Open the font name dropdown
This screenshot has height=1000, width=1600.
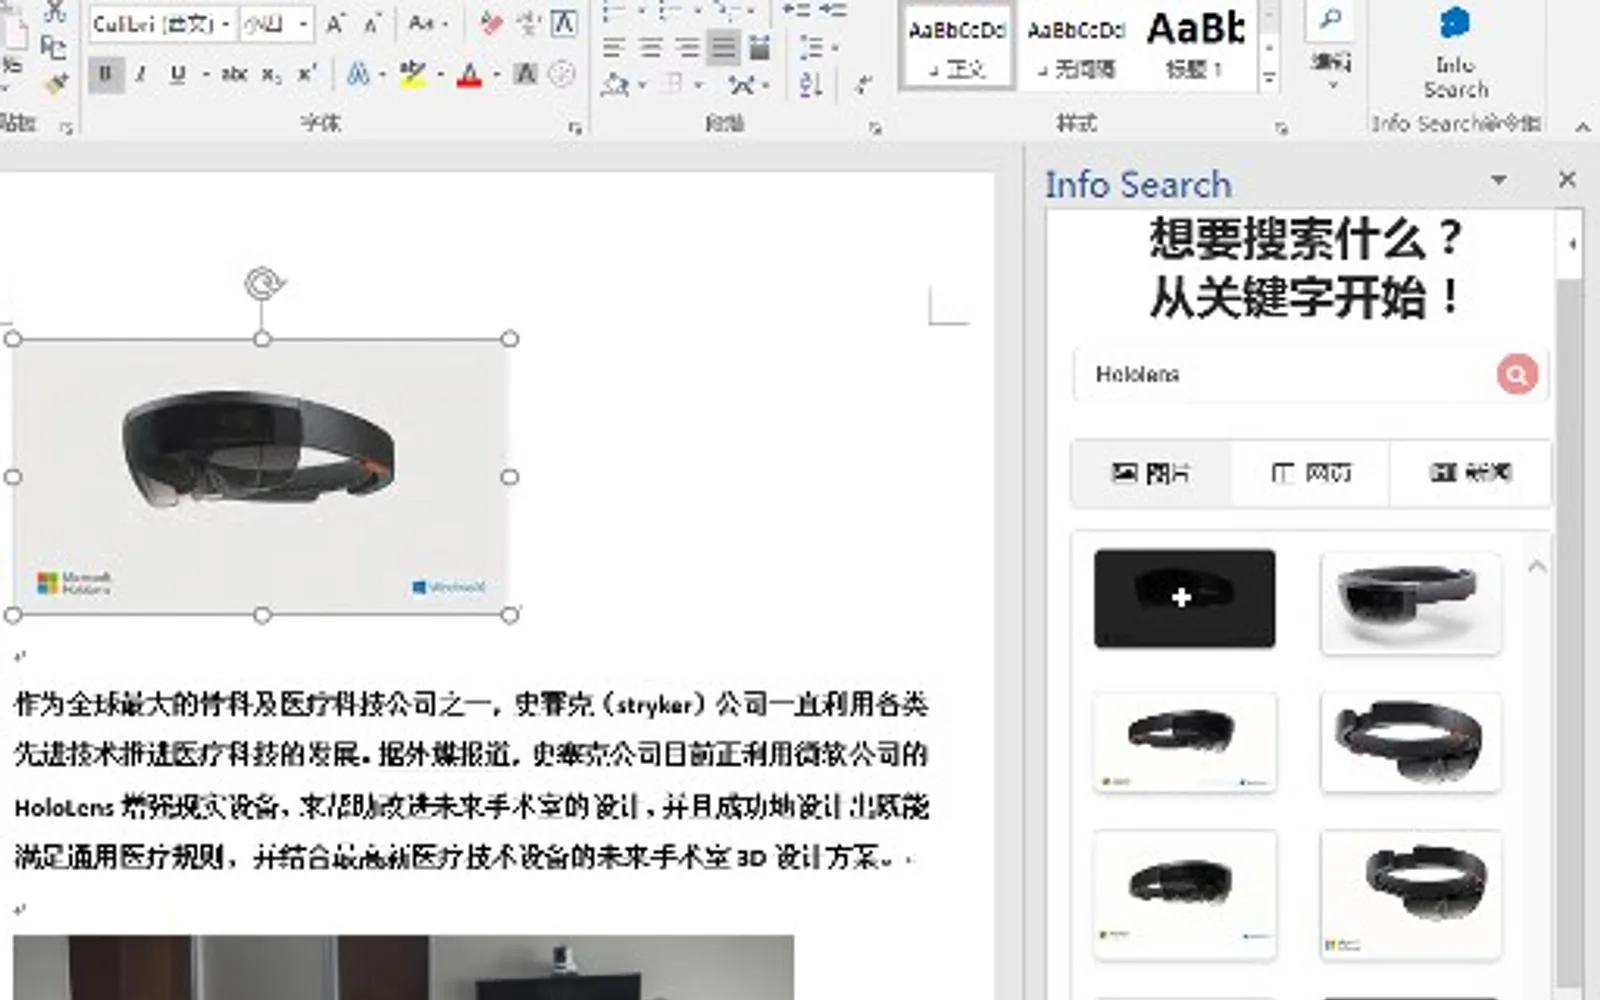(227, 23)
